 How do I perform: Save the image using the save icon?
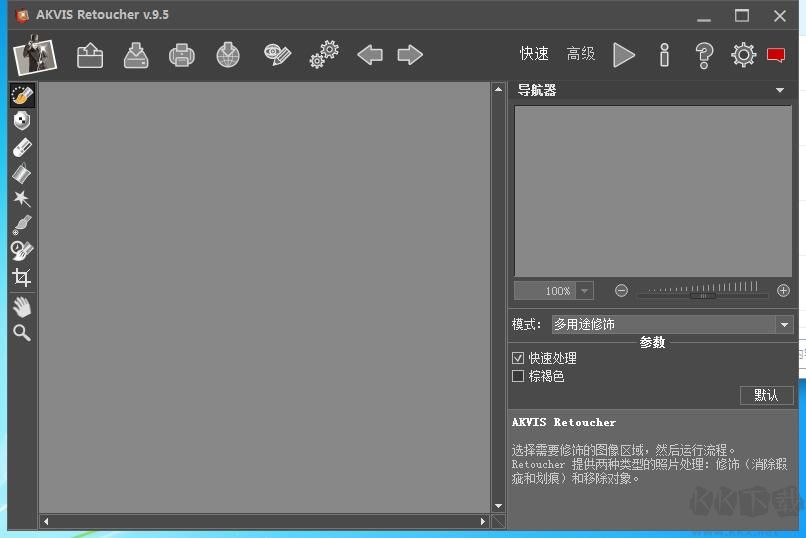(136, 55)
